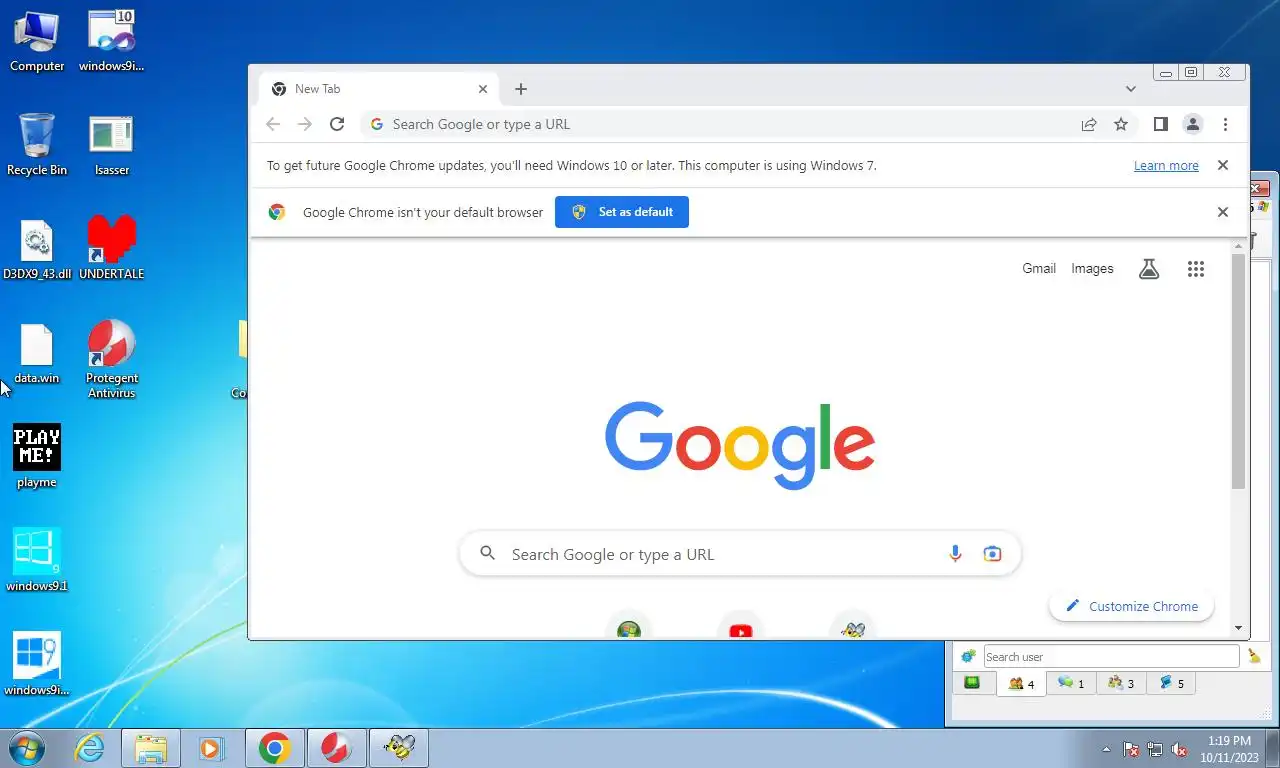Select the playme desktop icon
This screenshot has width=1280, height=768.
pyautogui.click(x=37, y=456)
